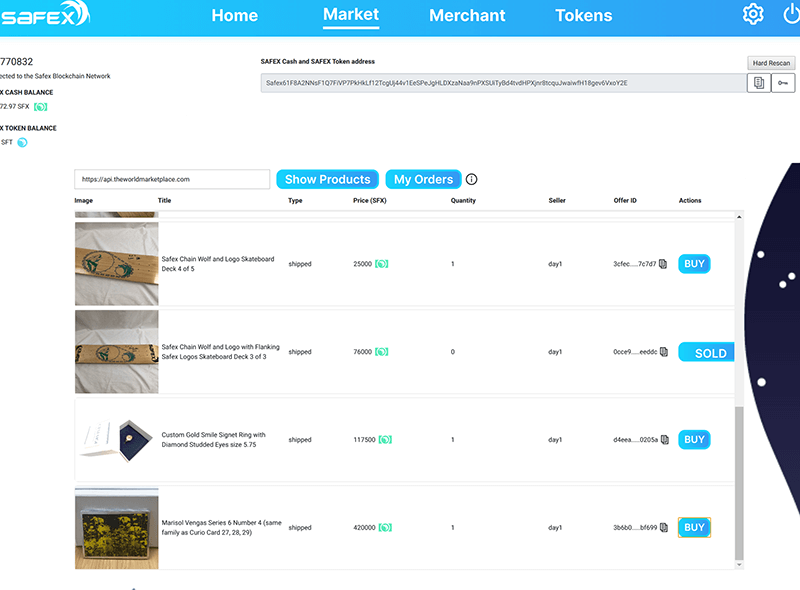Click the Safex logo
The height and width of the screenshot is (590, 800).
click(45, 14)
